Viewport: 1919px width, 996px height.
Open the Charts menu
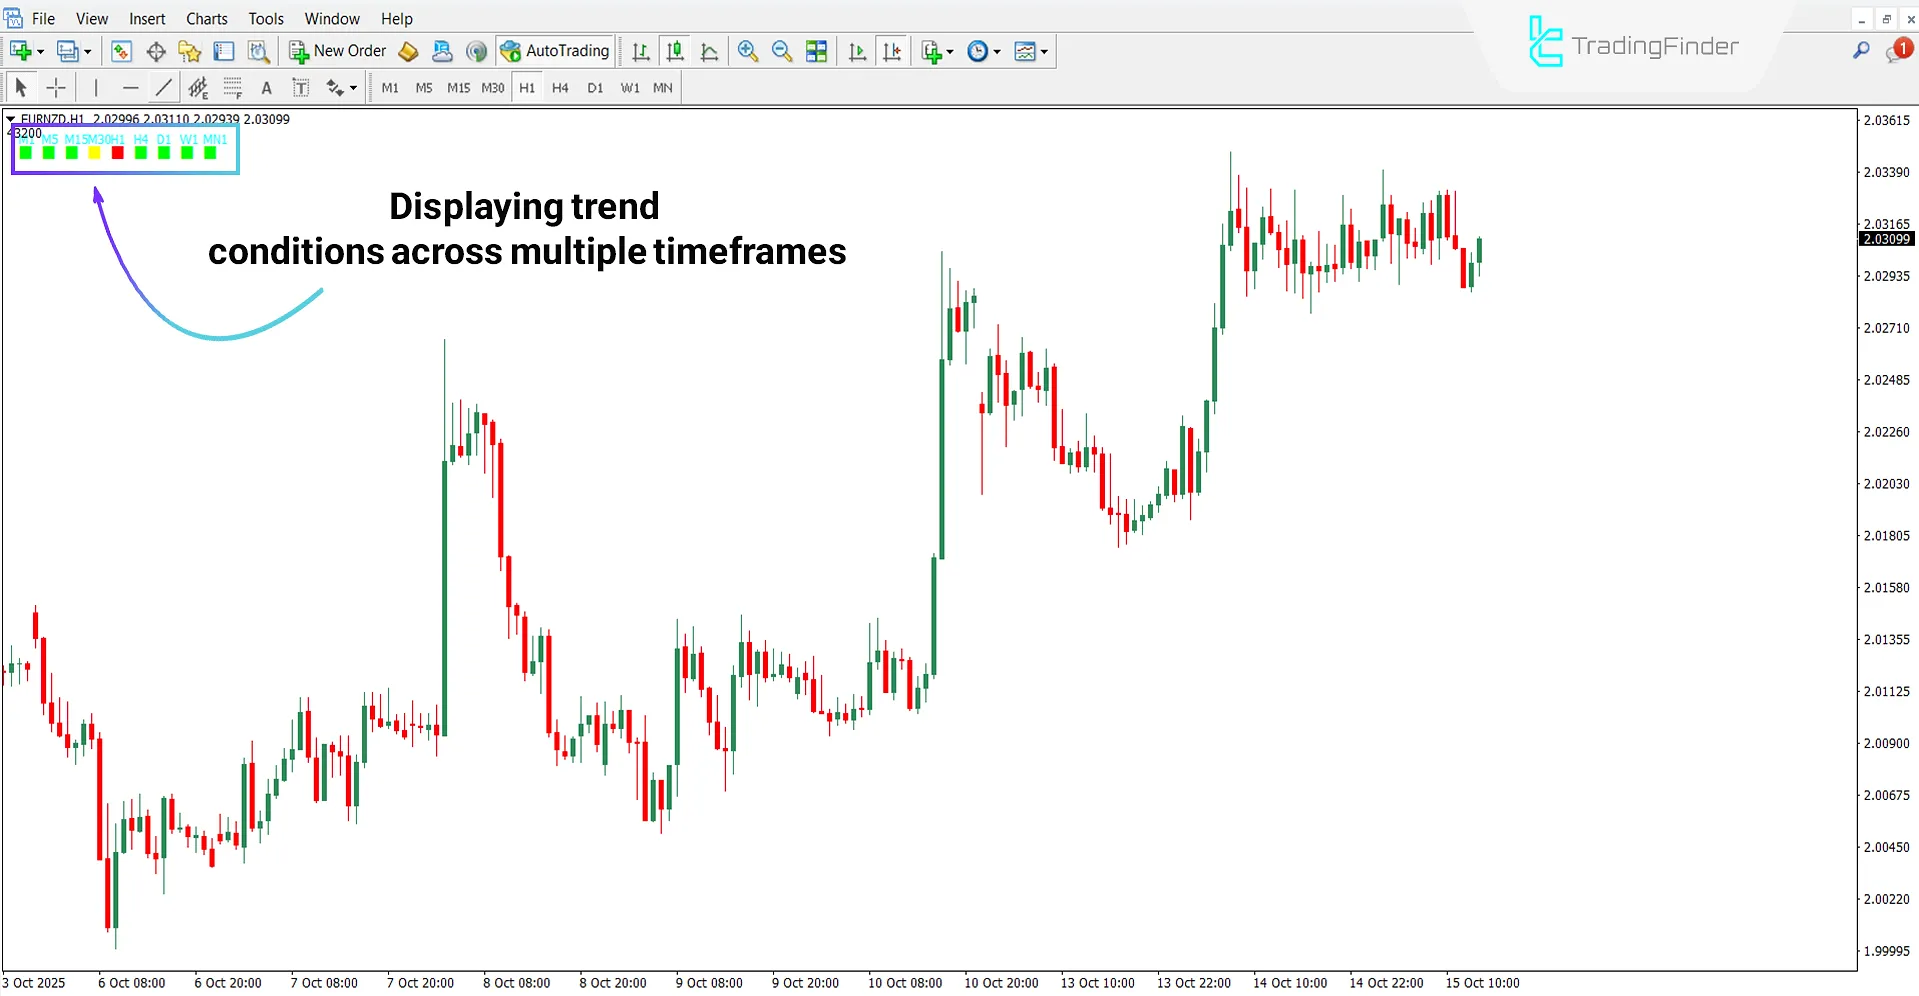[206, 18]
